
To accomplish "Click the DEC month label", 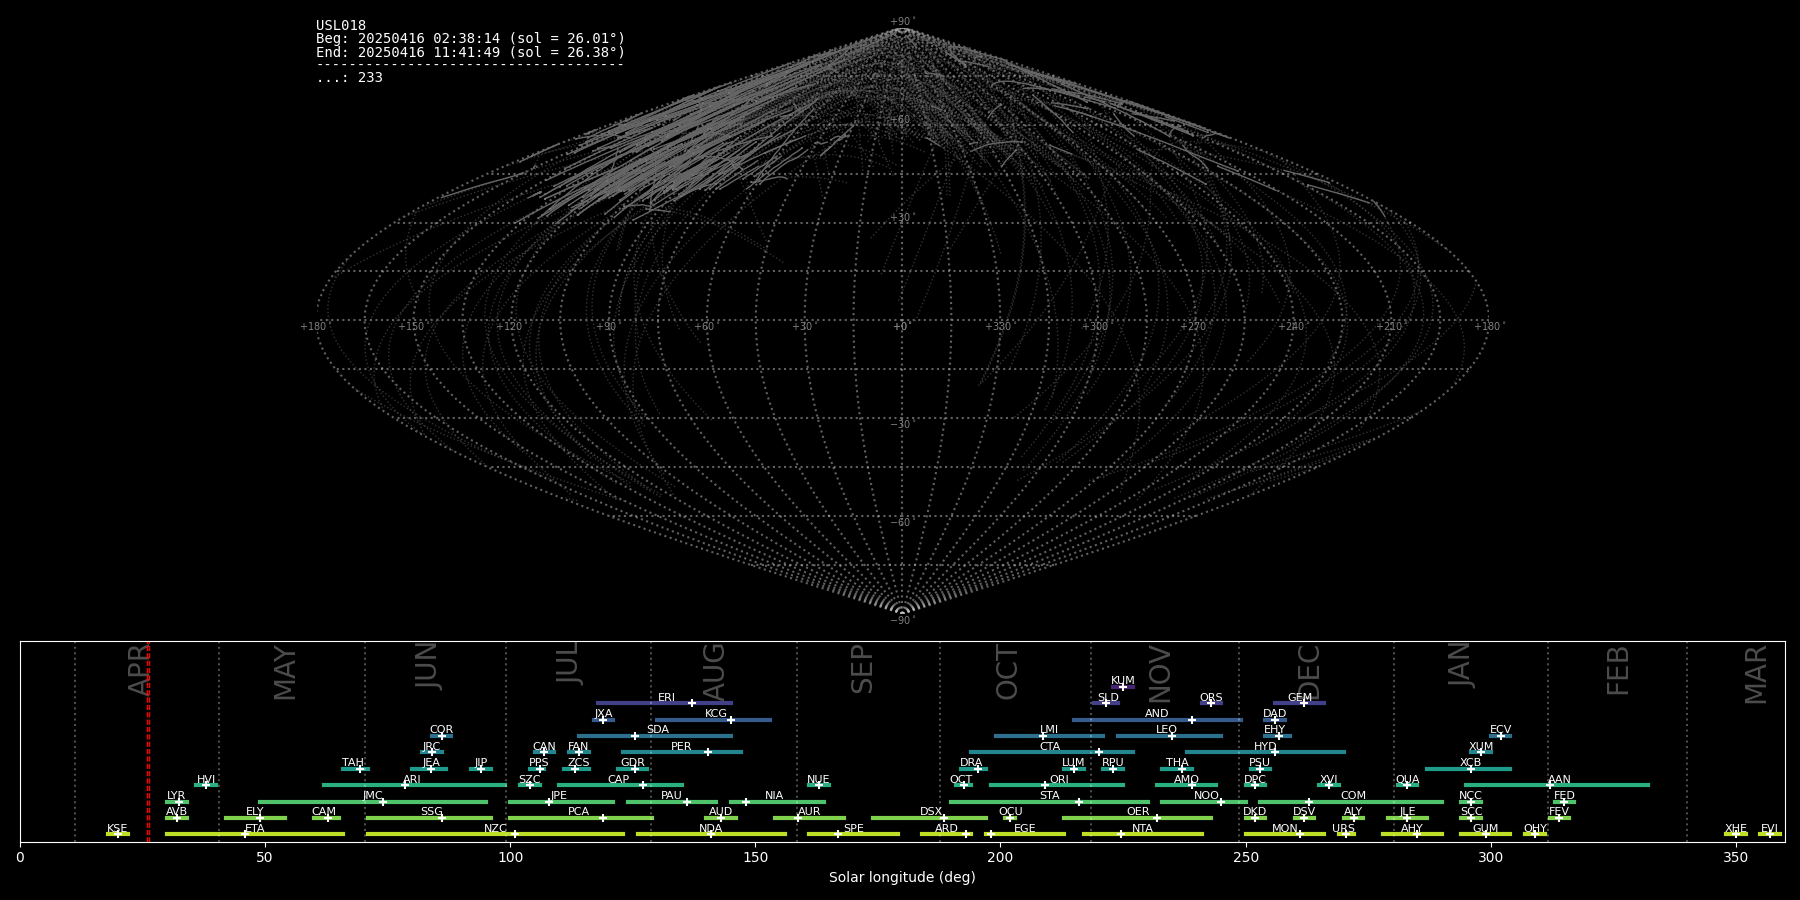I will 1309,672.
